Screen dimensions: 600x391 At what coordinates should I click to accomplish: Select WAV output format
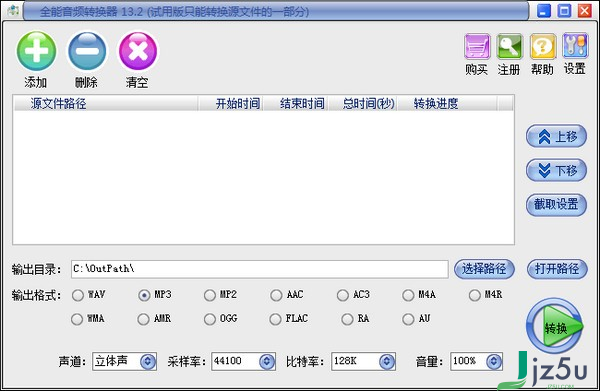[78, 295]
